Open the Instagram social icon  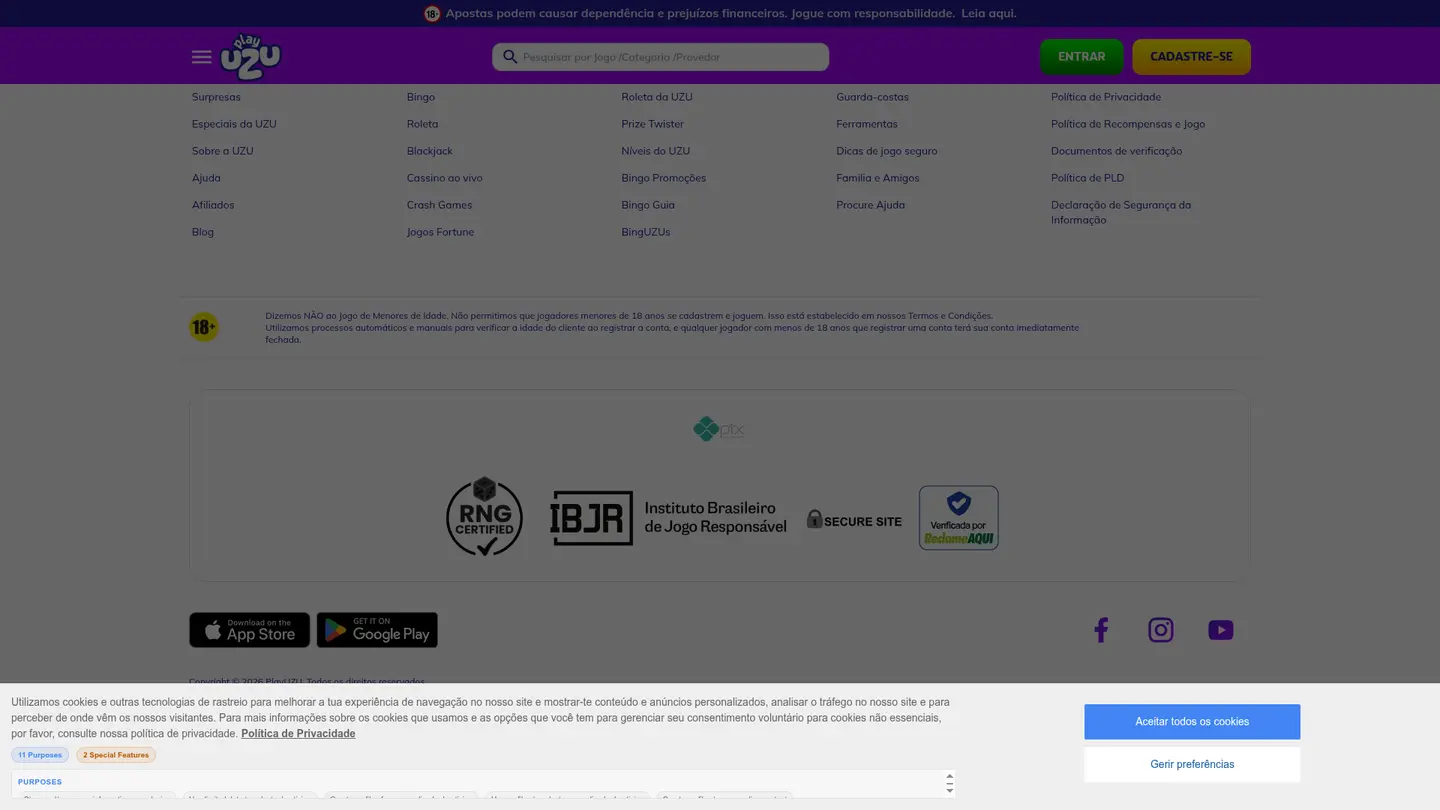pos(1161,630)
